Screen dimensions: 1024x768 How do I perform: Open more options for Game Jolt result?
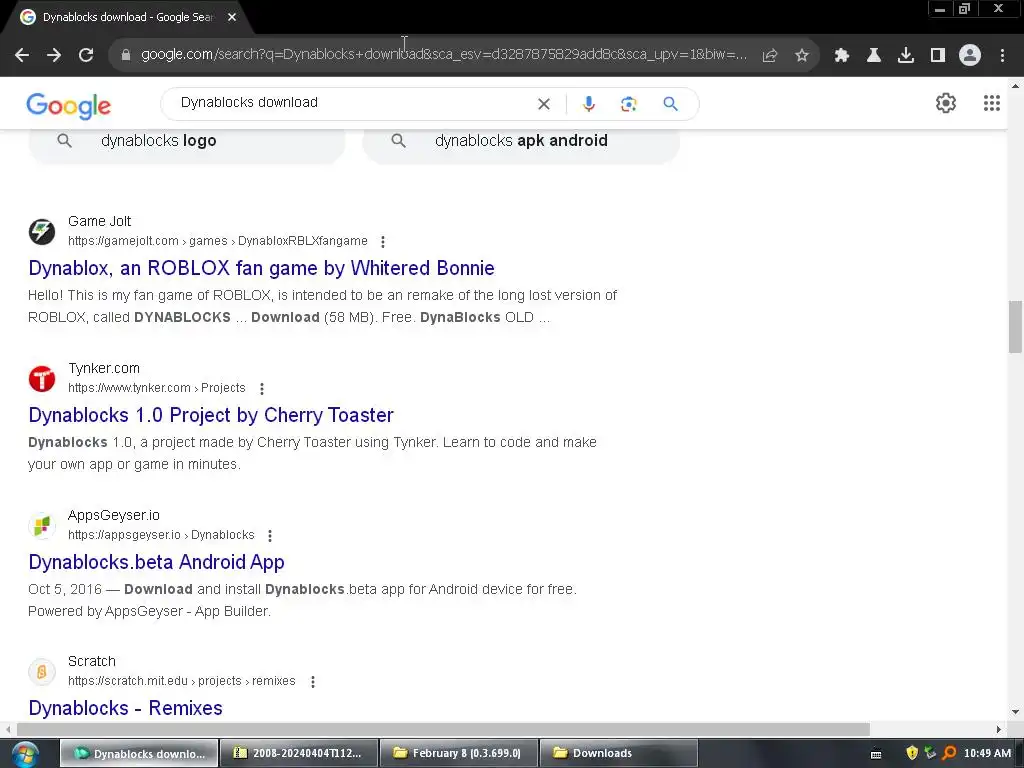coord(383,242)
